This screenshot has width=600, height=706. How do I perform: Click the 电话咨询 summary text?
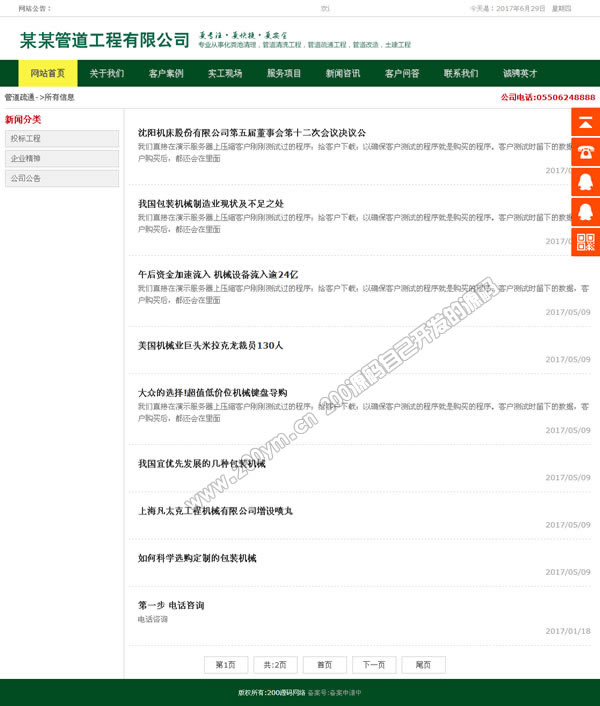click(153, 619)
